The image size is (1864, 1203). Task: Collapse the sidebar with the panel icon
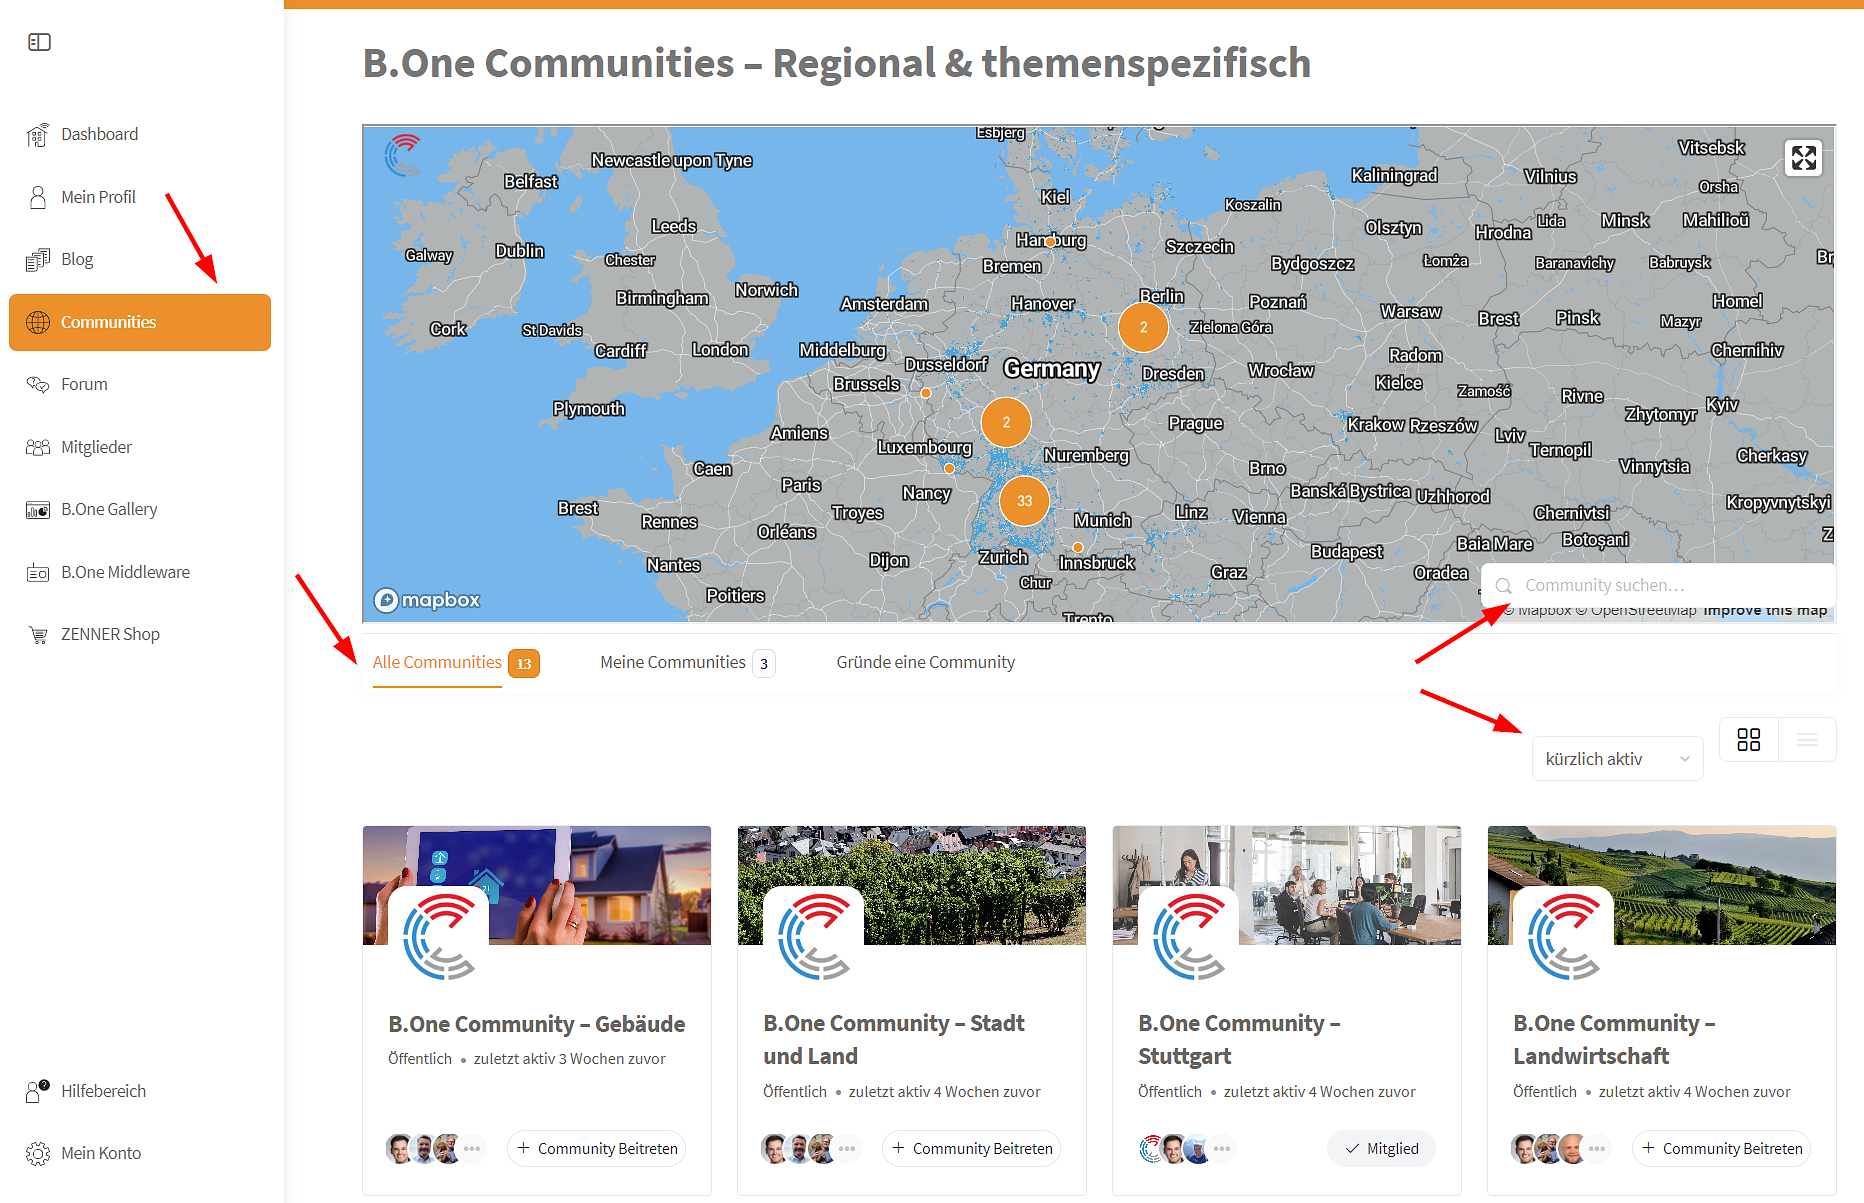pos(39,42)
